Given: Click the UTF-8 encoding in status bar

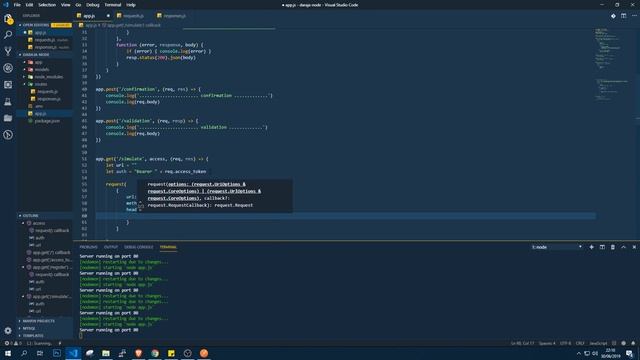Looking at the screenshot, I should [x=565, y=343].
